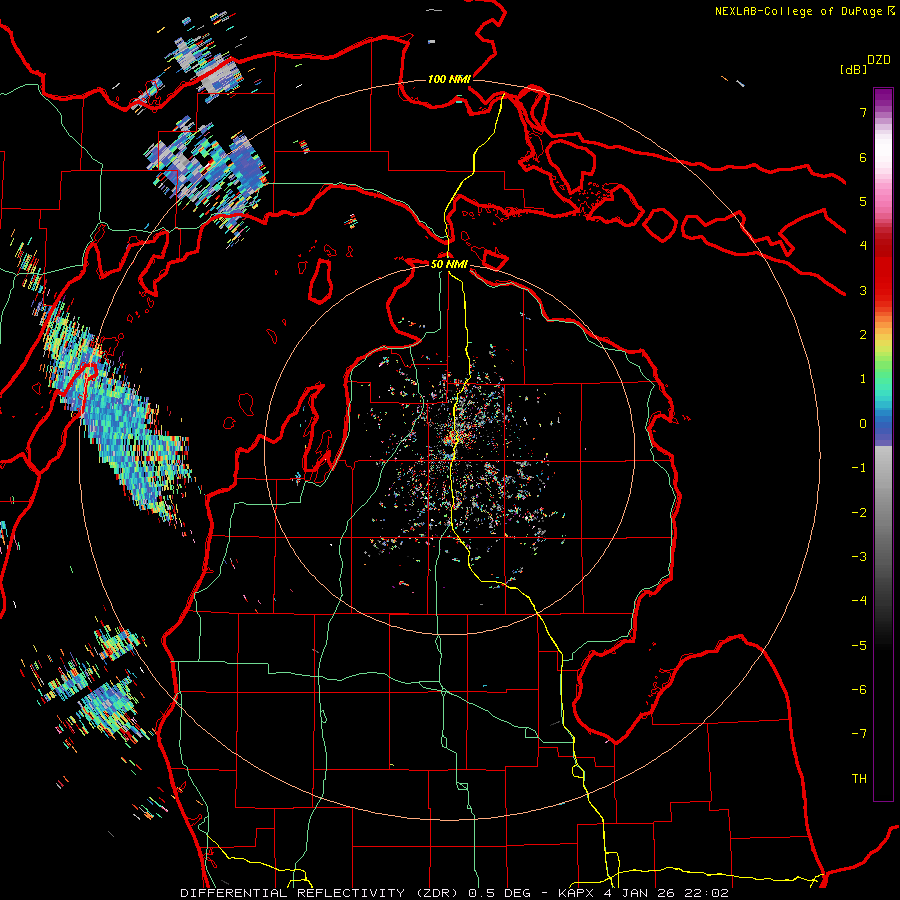The height and width of the screenshot is (900, 900).
Task: Click the -7 value on the color scale
Action: (859, 734)
